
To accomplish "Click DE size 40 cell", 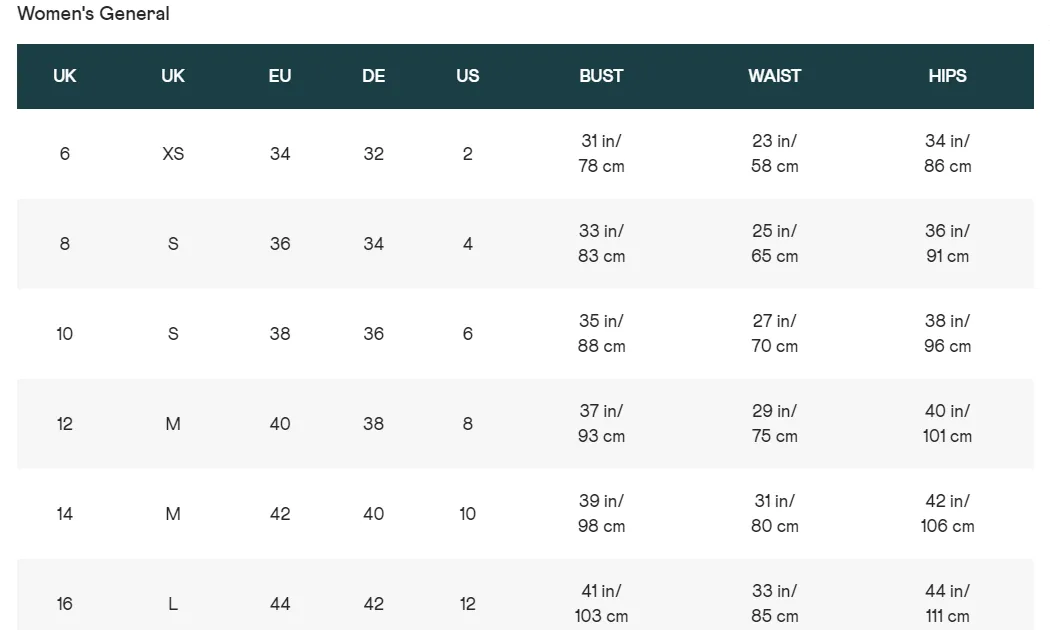I will [374, 514].
